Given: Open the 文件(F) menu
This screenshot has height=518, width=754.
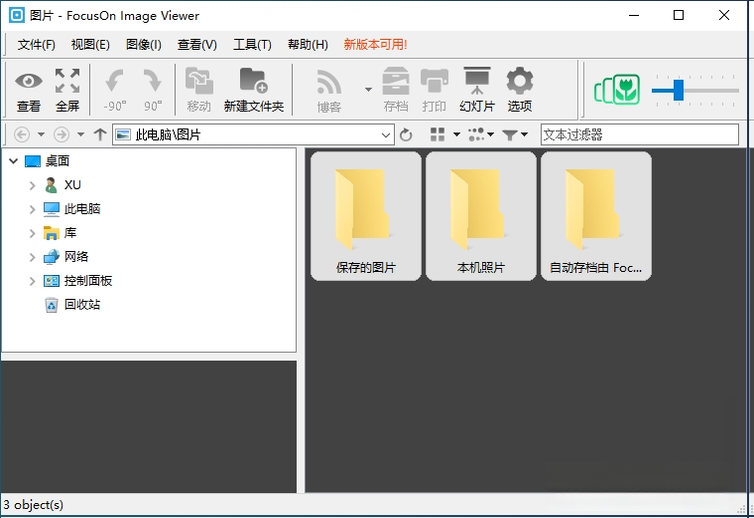Looking at the screenshot, I should pos(37,45).
